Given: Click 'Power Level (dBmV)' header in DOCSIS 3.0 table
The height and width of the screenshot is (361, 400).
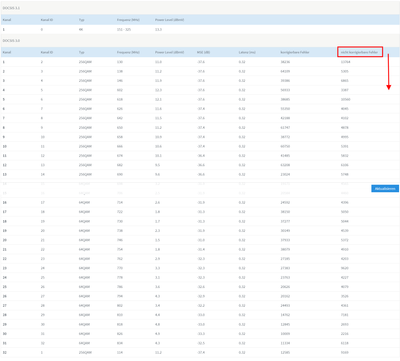Looking at the screenshot, I should [x=169, y=52].
